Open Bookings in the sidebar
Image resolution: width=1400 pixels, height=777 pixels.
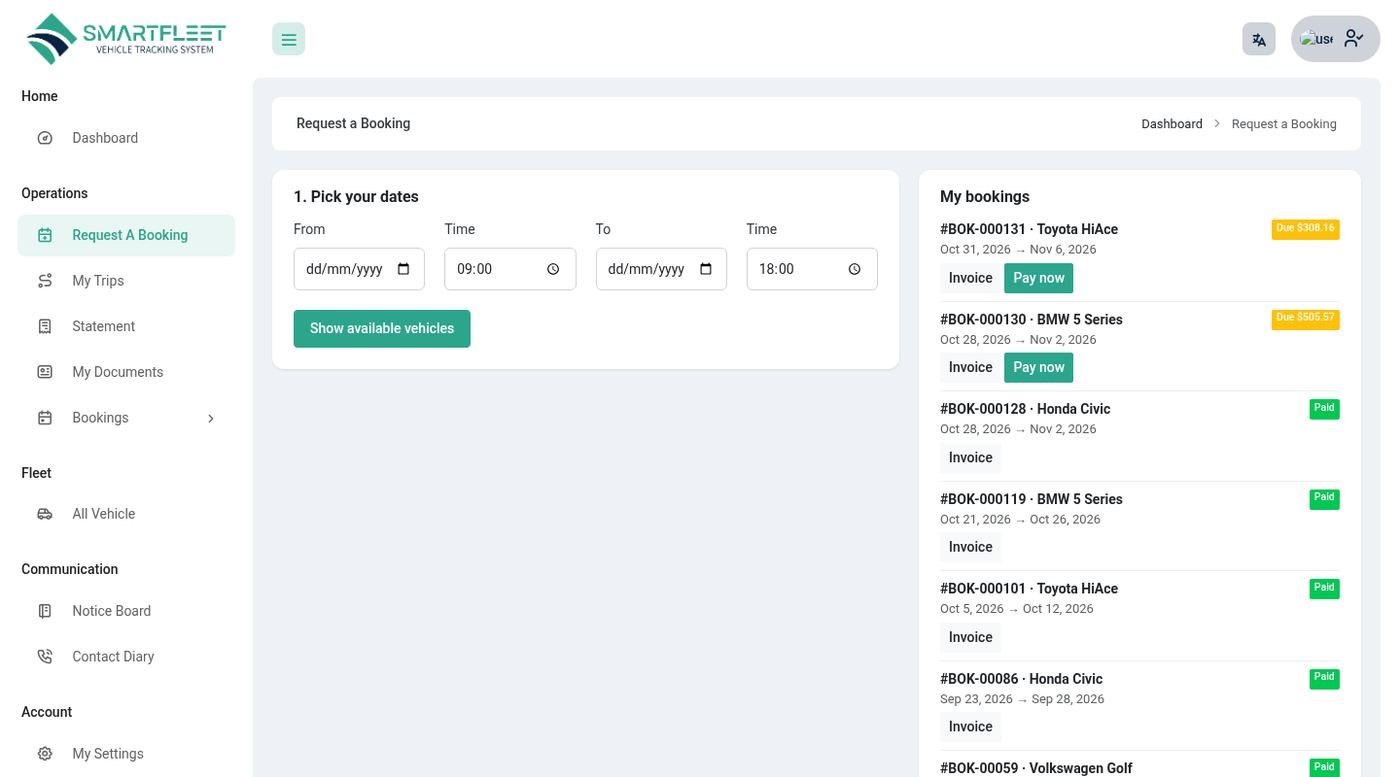coord(126,418)
